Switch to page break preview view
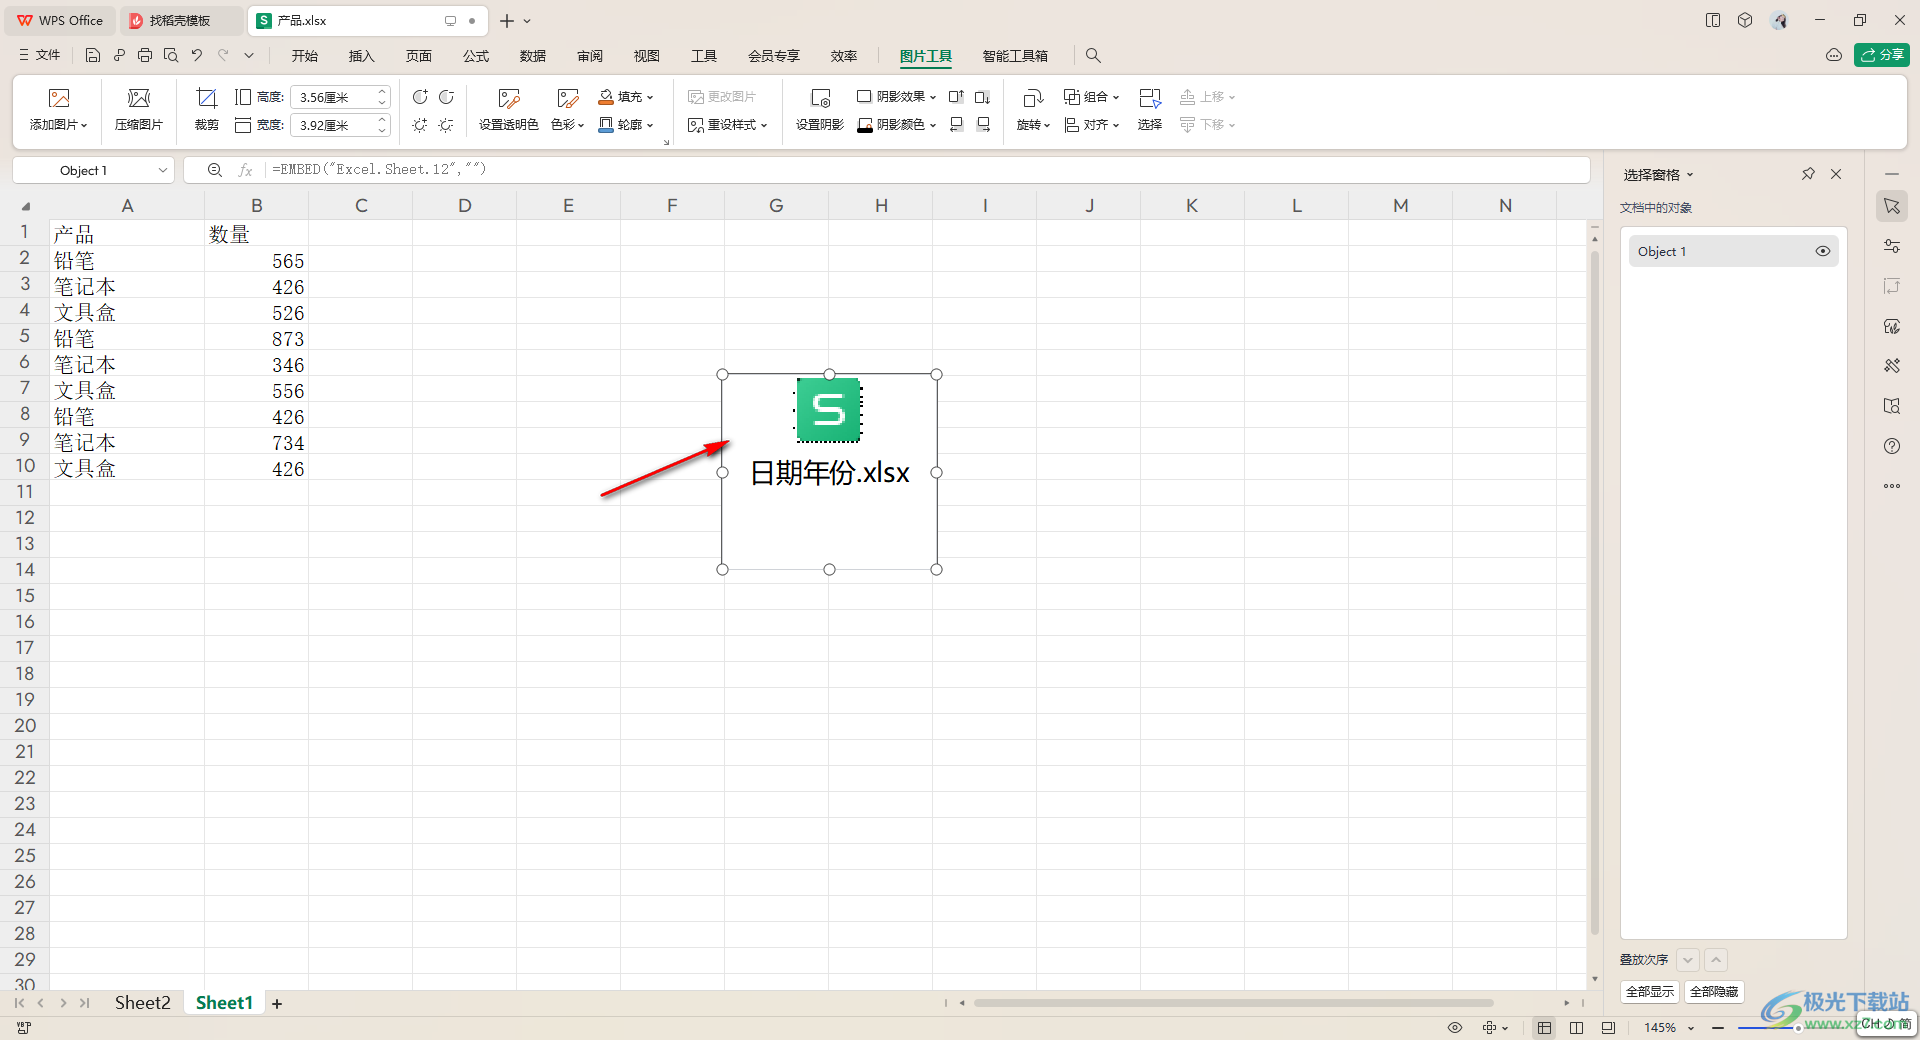 pyautogui.click(x=1577, y=1027)
